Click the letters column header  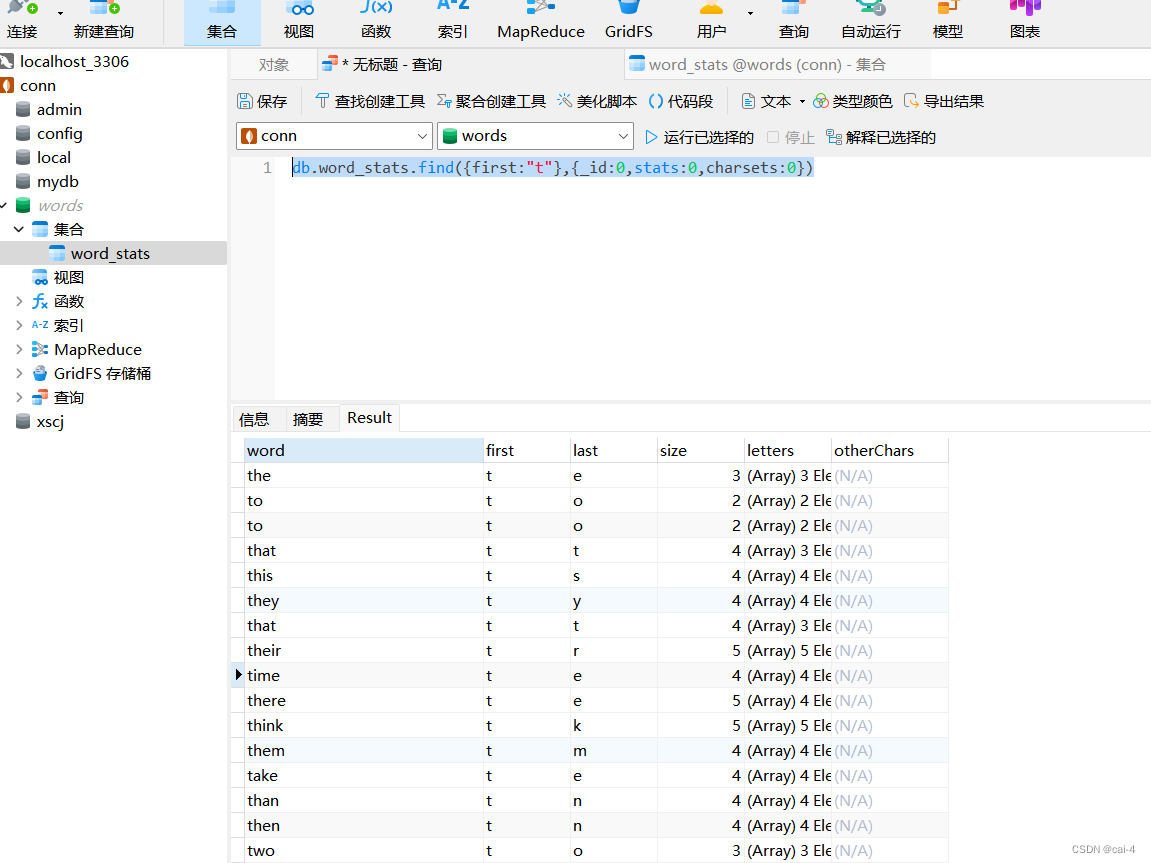(788, 451)
